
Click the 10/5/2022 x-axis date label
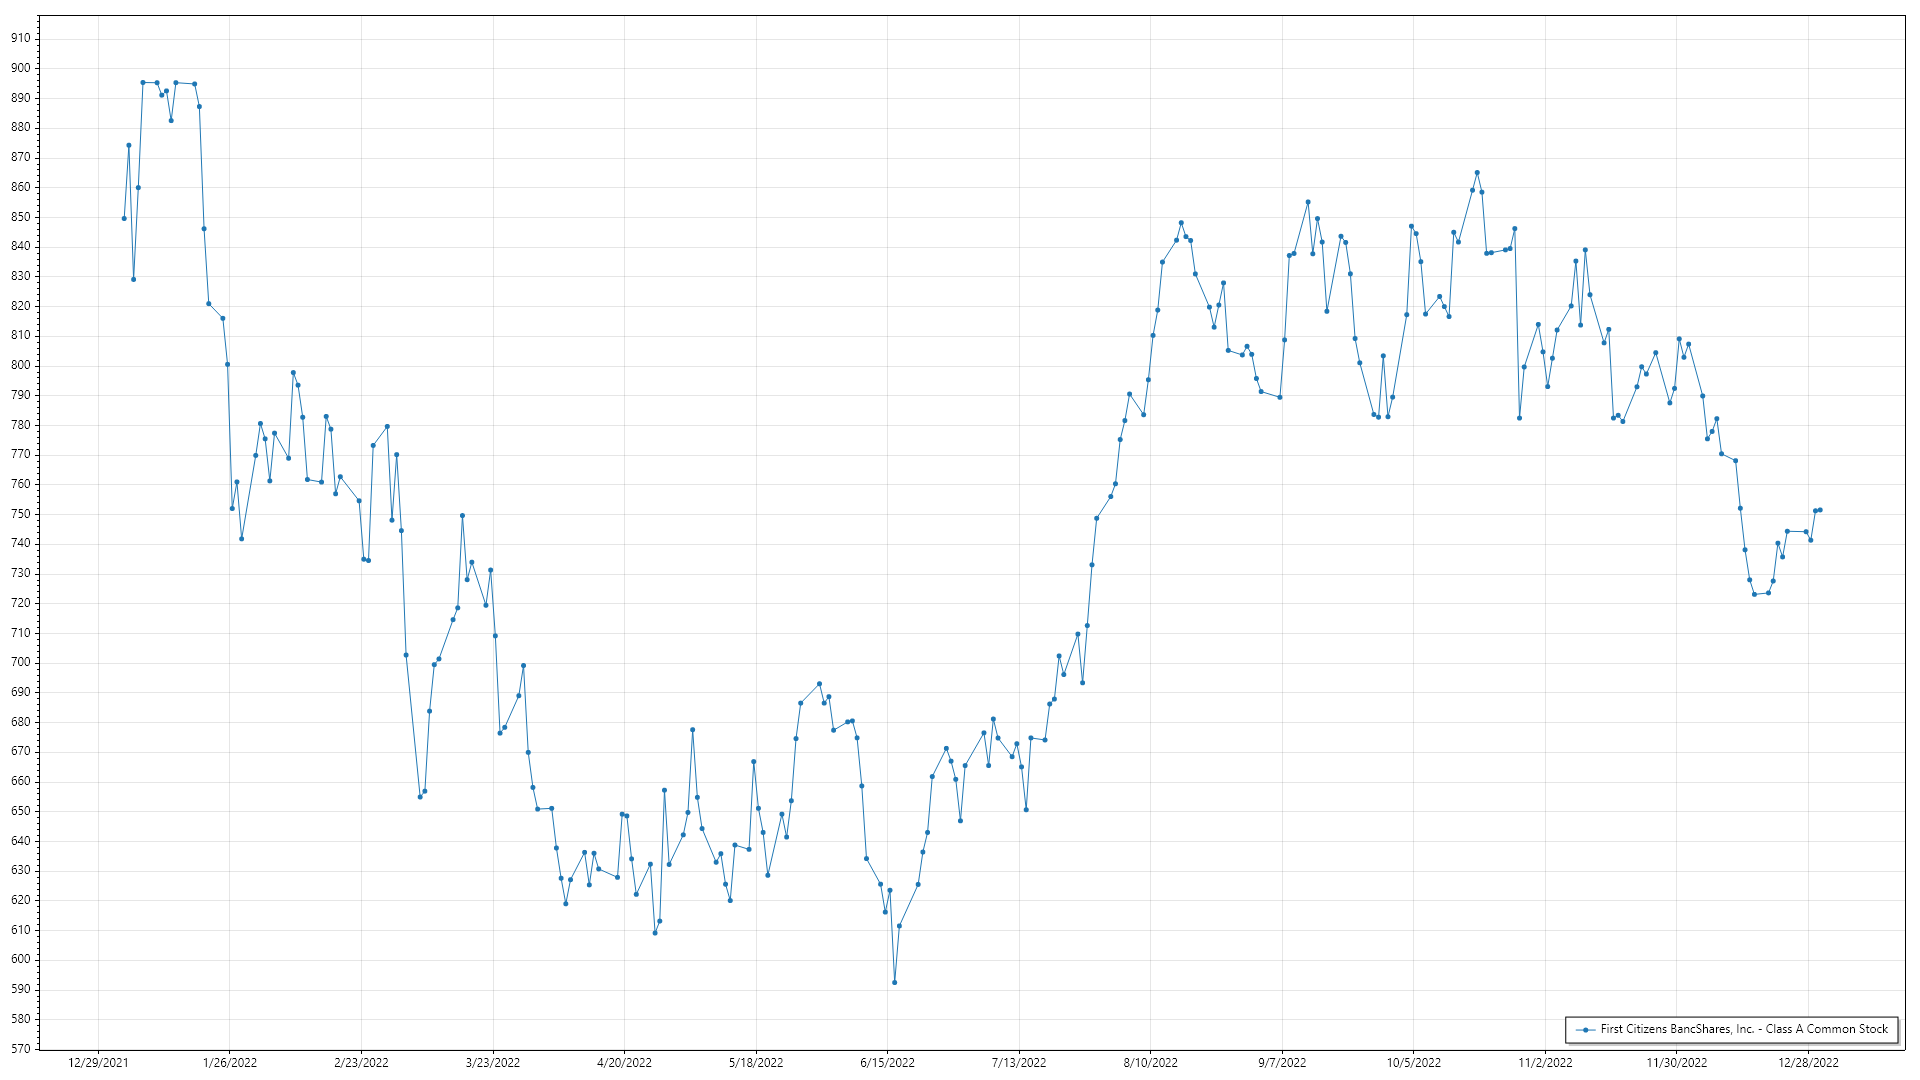click(x=1413, y=1063)
